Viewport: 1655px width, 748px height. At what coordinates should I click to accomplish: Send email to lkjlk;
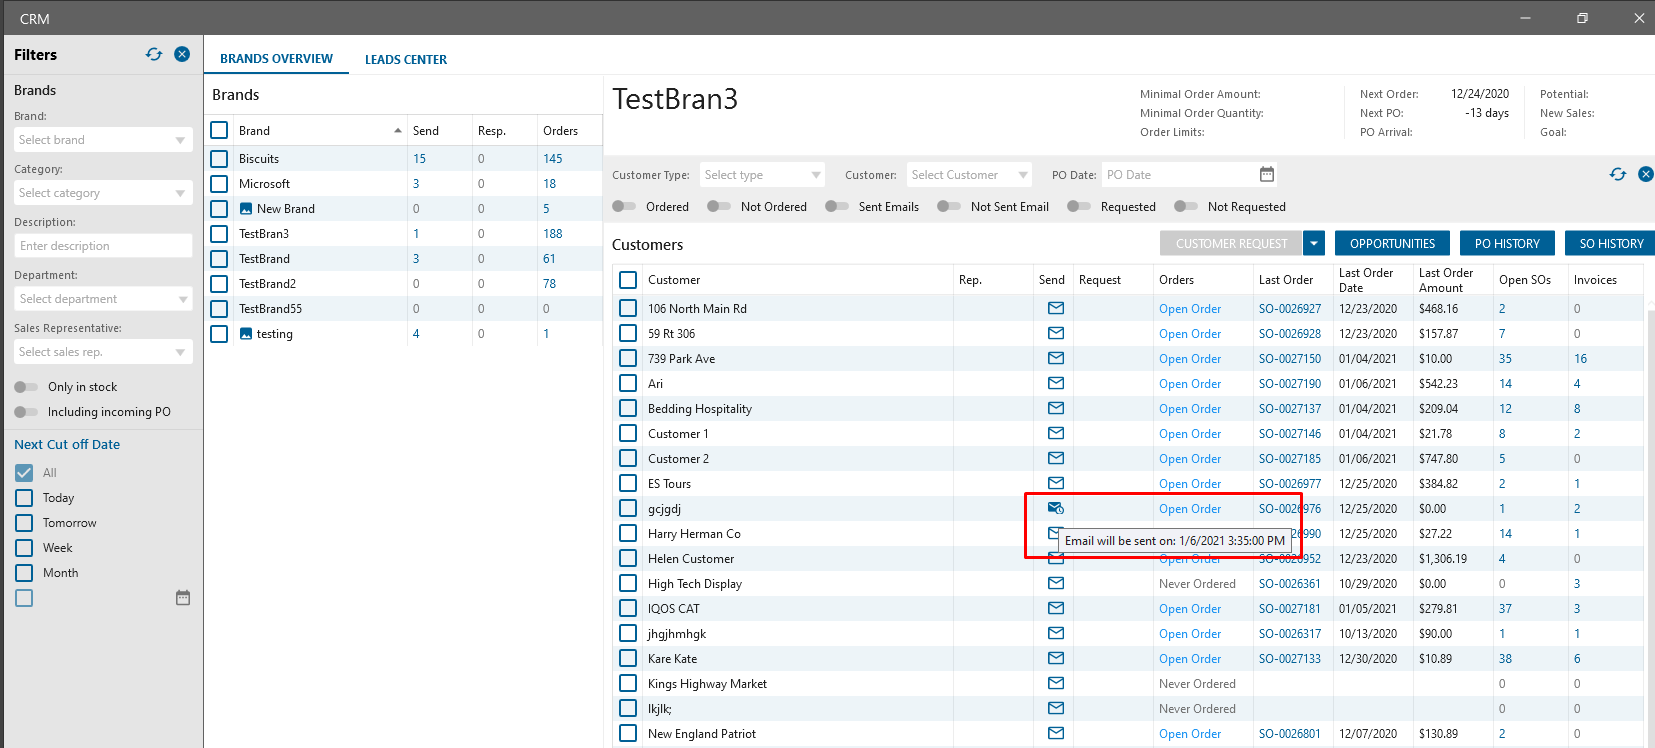(1056, 708)
